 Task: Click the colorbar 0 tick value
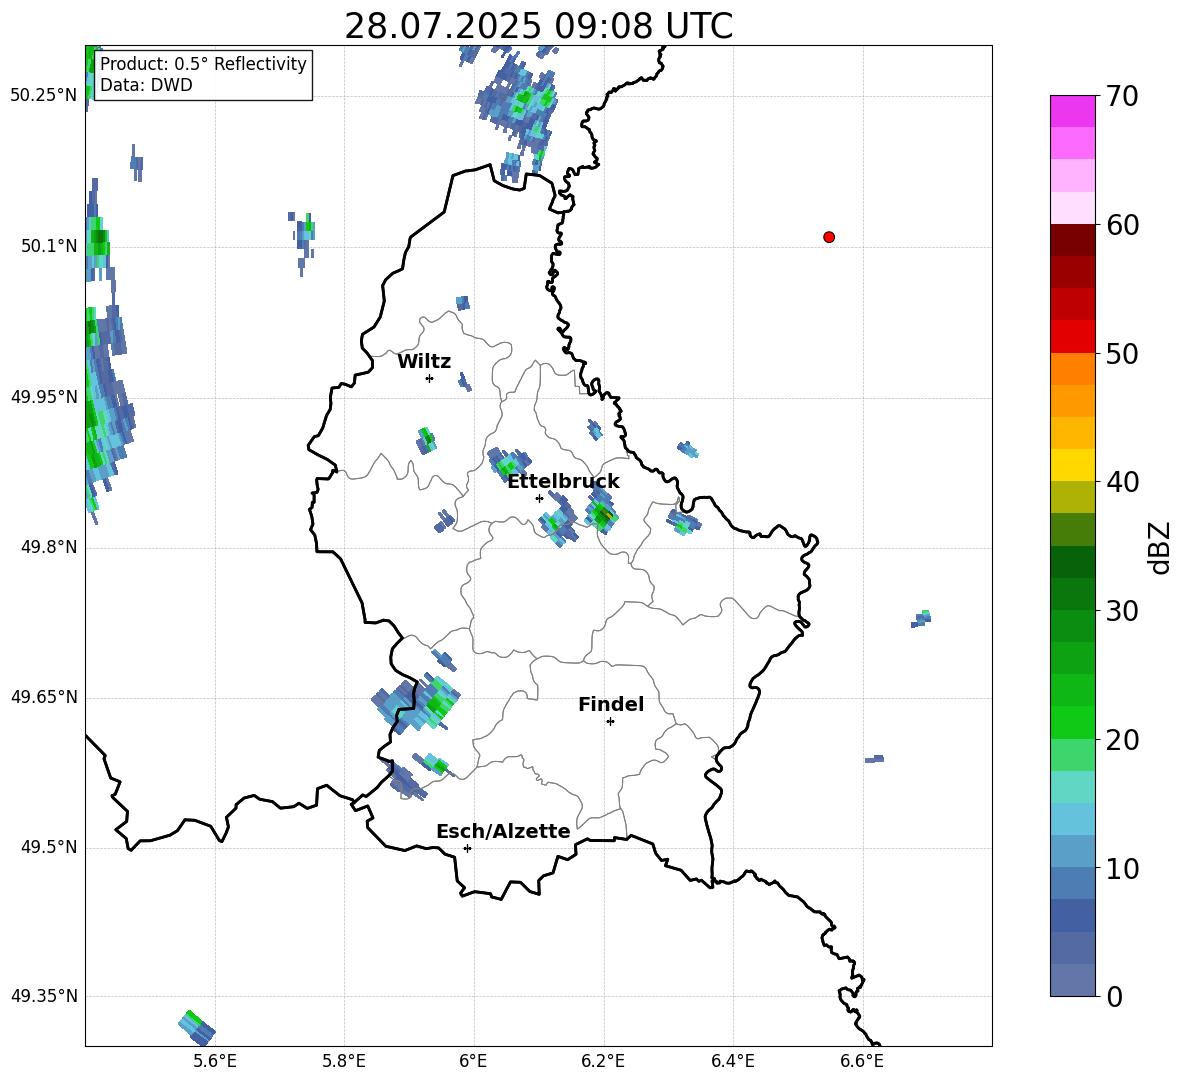(1115, 996)
